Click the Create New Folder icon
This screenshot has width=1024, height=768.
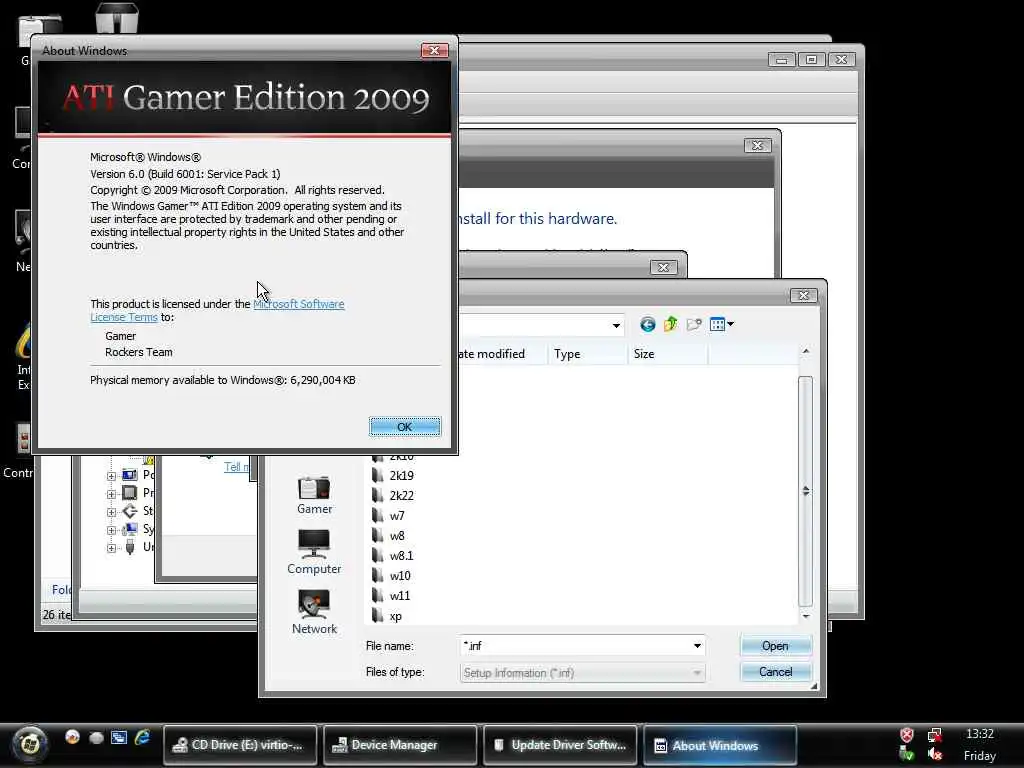pyautogui.click(x=694, y=325)
